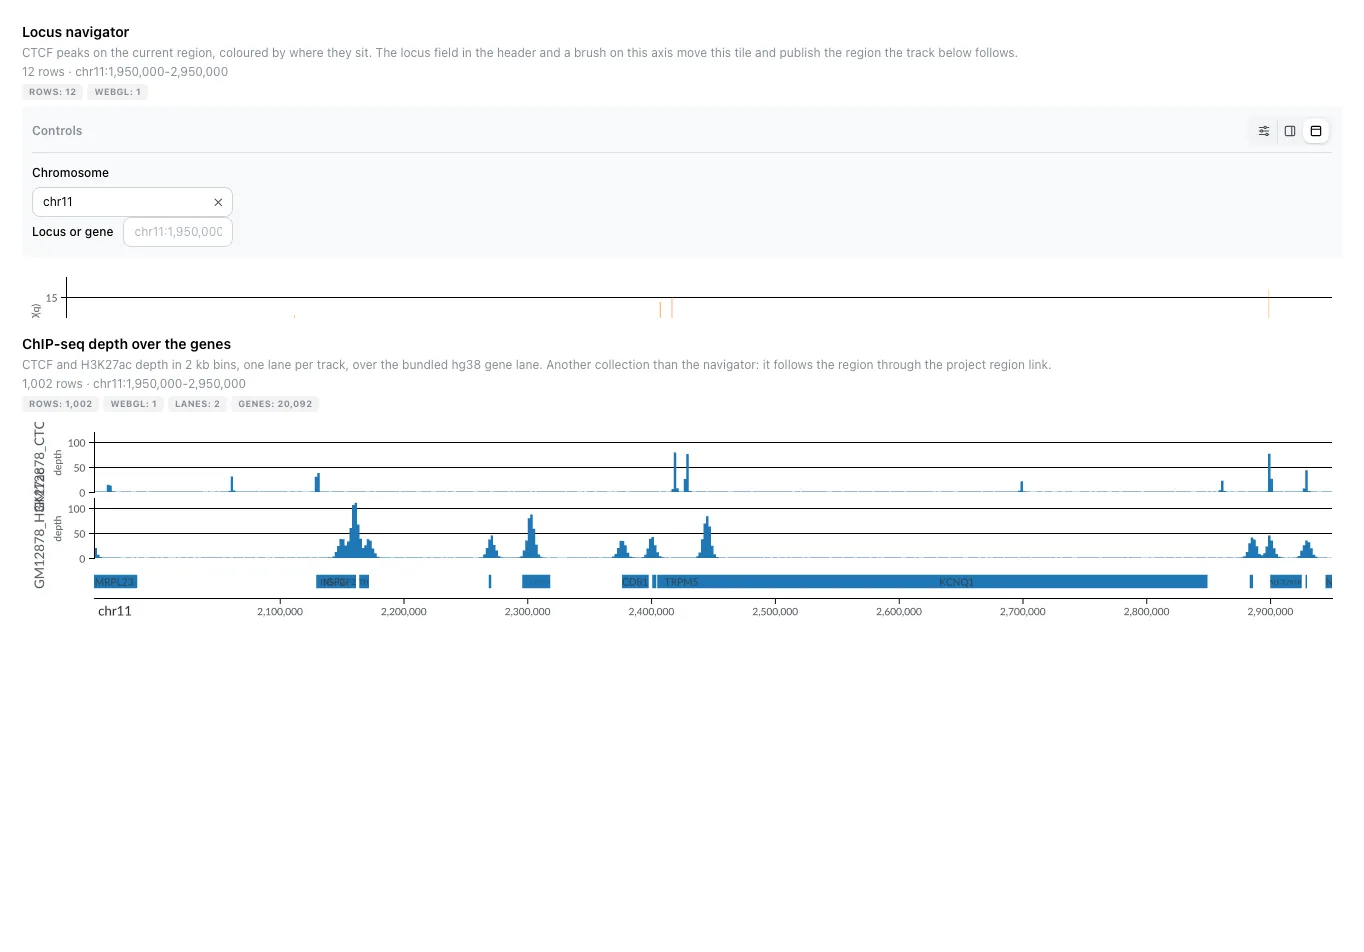Image resolution: width=1364 pixels, height=952 pixels.
Task: Click the ROWS: 12 badge
Action: click(53, 92)
